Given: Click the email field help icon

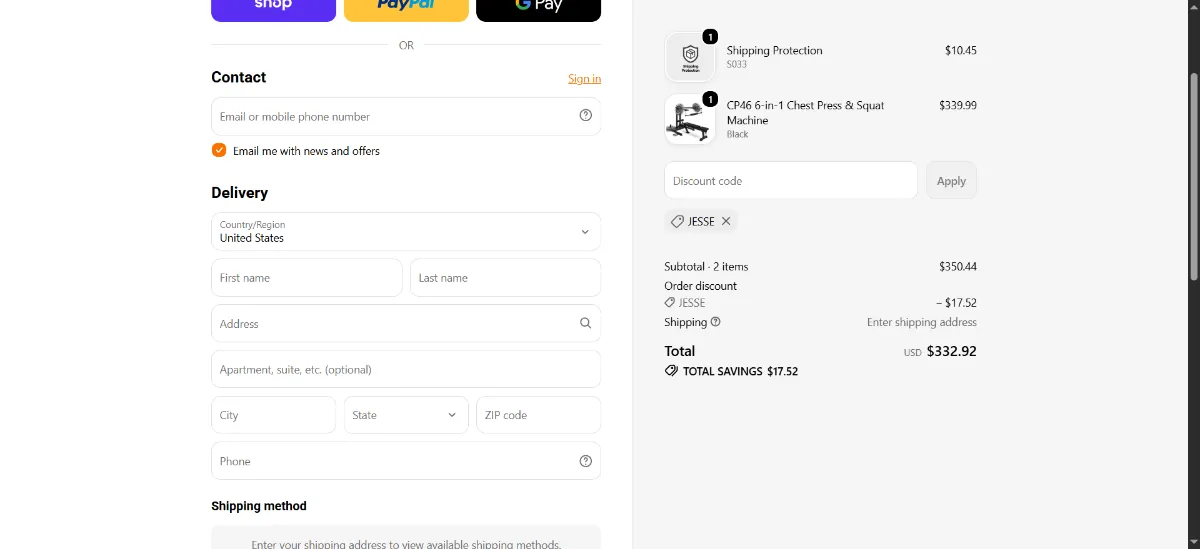Looking at the screenshot, I should click(586, 116).
